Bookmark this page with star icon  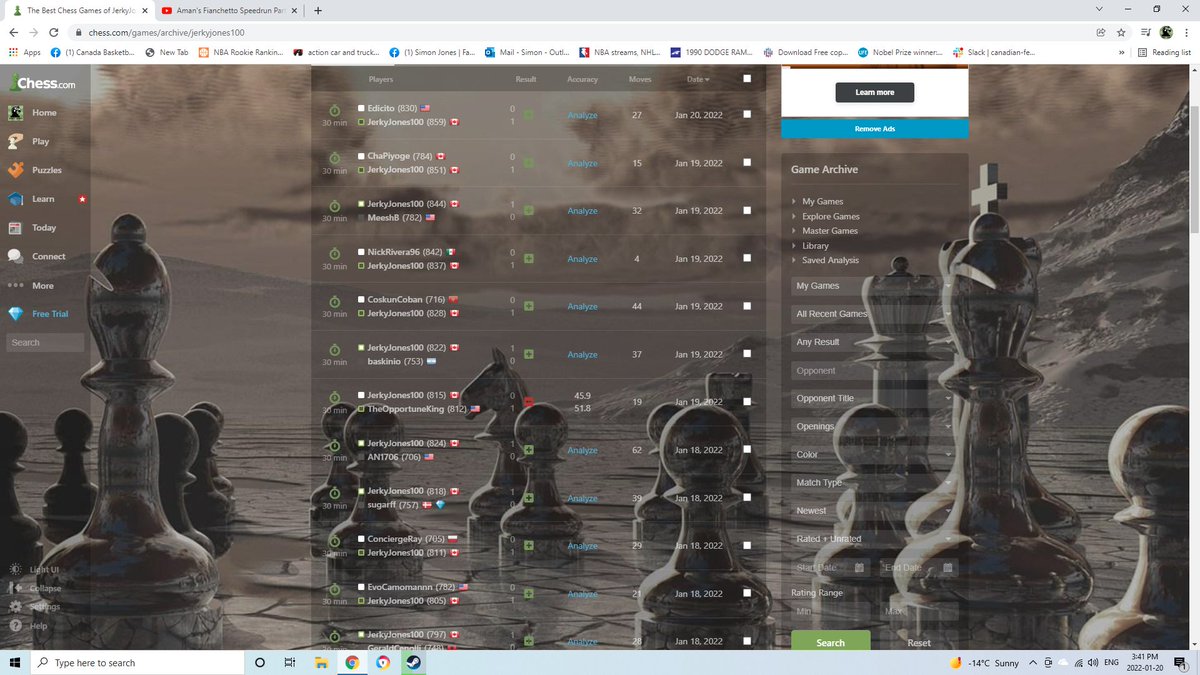[1122, 32]
